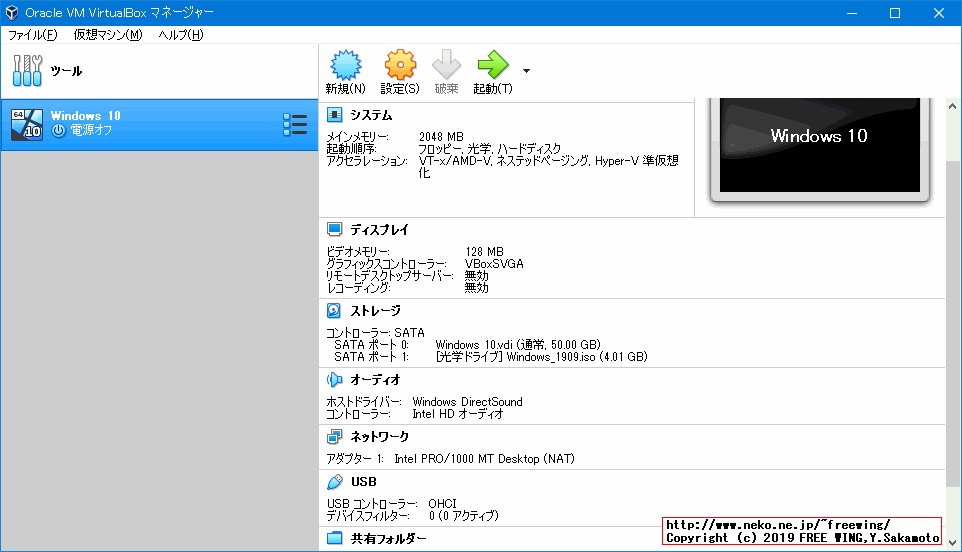Click Intel PRO/1000 MT Desktop (NAT) adapter
962x552 pixels.
coord(484,459)
